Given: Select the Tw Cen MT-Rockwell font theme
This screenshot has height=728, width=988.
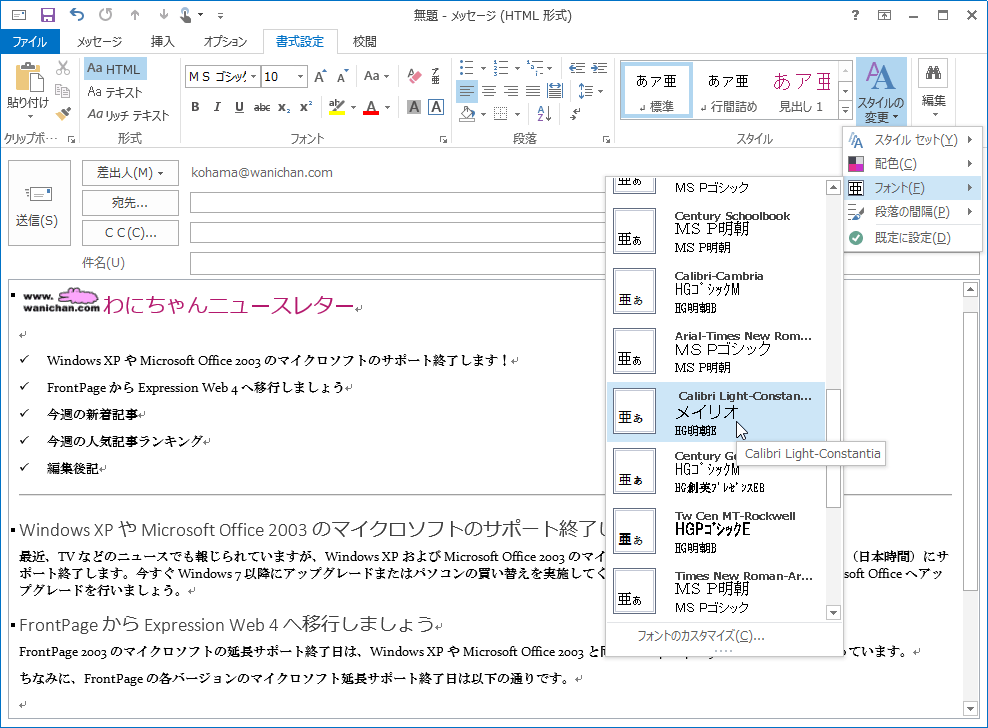Looking at the screenshot, I should 716,532.
